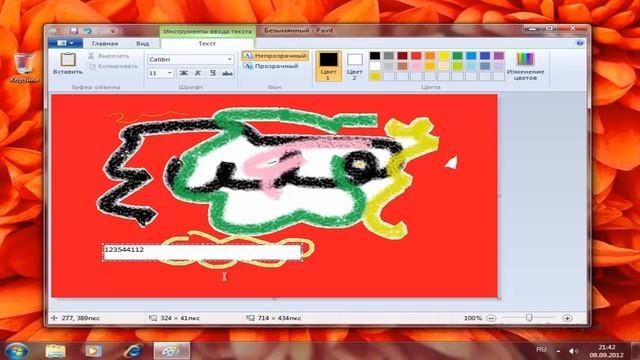Screen dimensions: 640x360
Task: Switch to the Текст ribbon tab
Action: click(207, 43)
